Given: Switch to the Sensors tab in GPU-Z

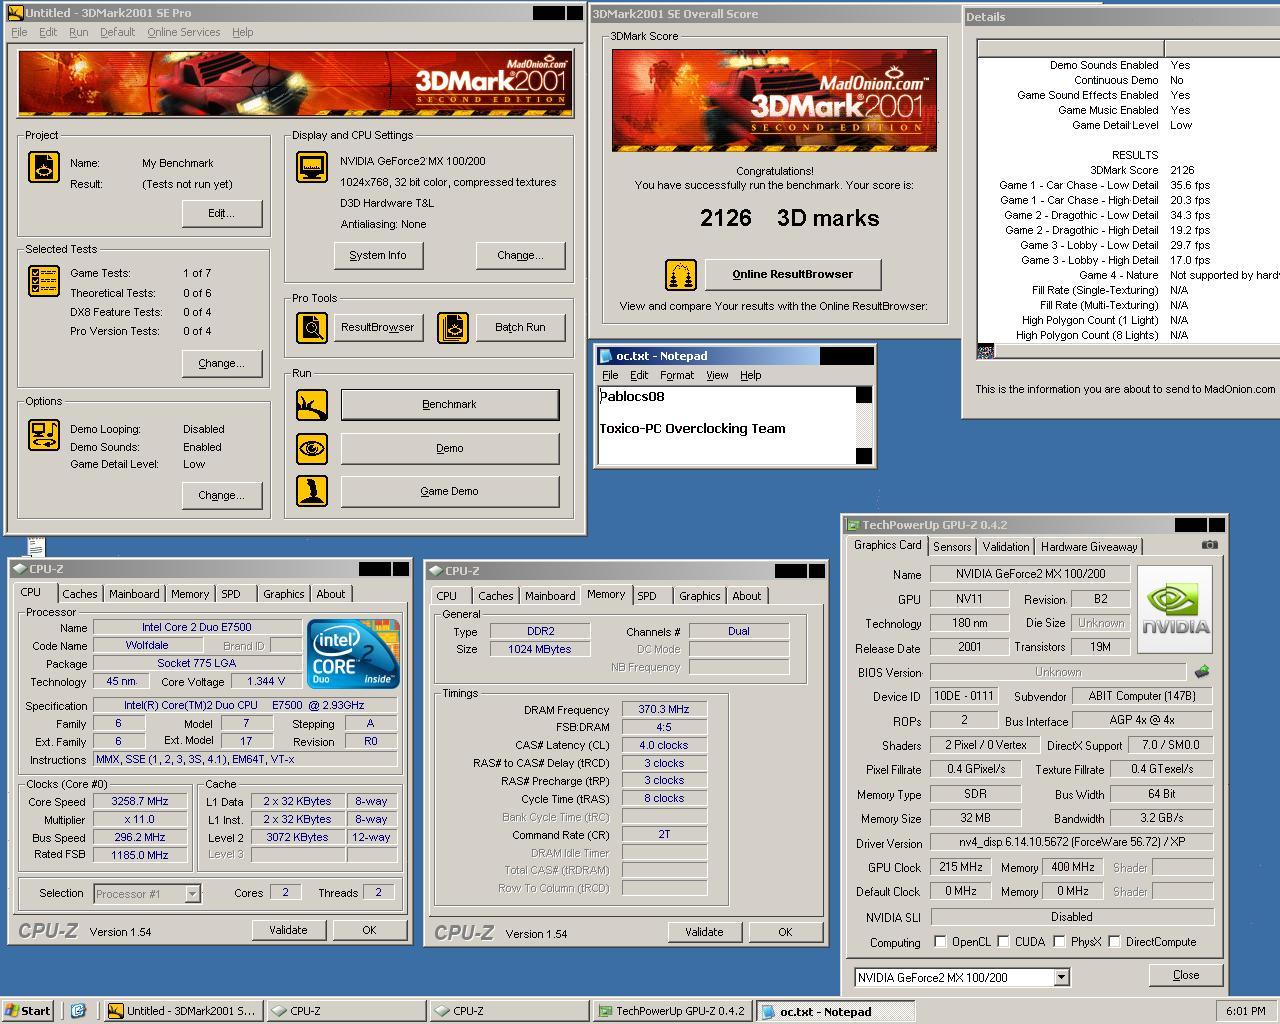Looking at the screenshot, I should point(952,547).
